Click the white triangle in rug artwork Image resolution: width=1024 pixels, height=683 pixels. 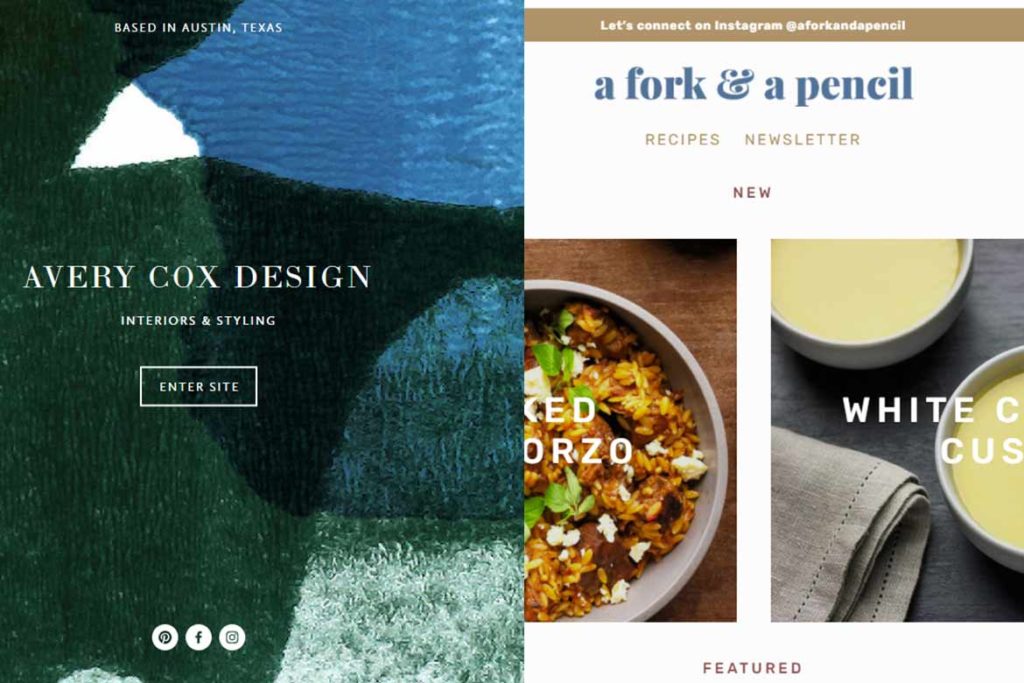click(x=137, y=129)
